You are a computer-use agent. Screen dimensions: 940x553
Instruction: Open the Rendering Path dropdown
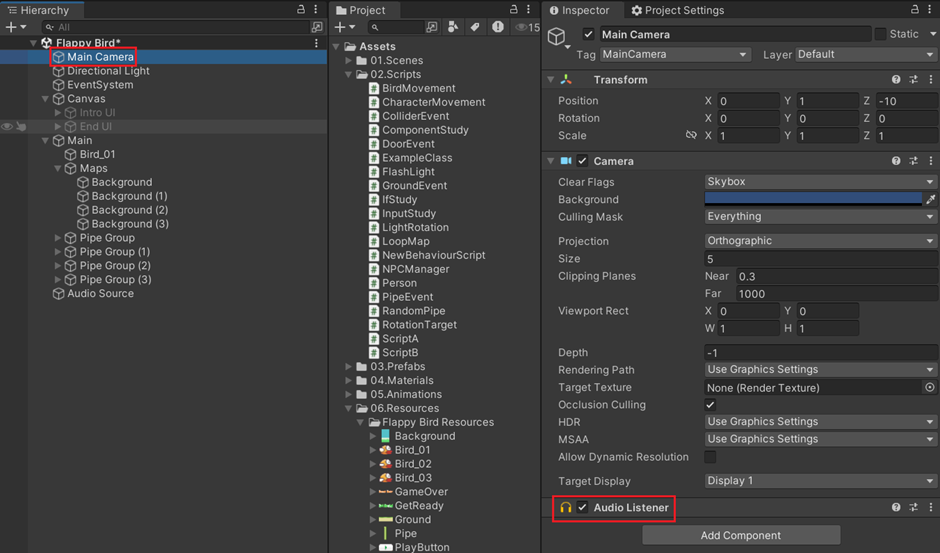coord(820,369)
